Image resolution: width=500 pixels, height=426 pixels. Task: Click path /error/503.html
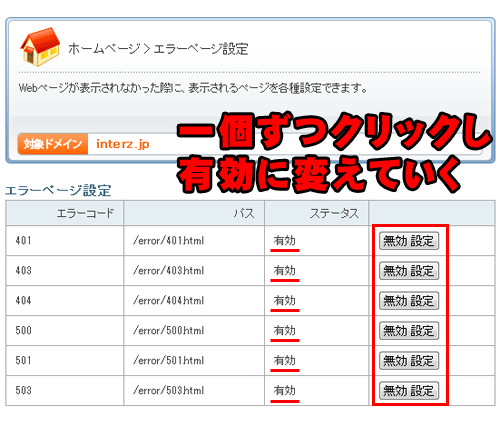pos(168,390)
